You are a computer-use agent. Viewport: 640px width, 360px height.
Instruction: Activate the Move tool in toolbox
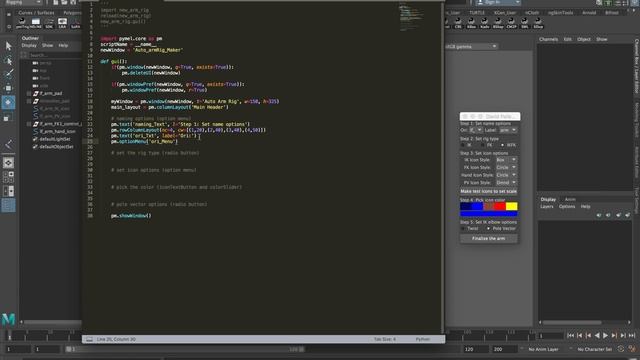8,88
